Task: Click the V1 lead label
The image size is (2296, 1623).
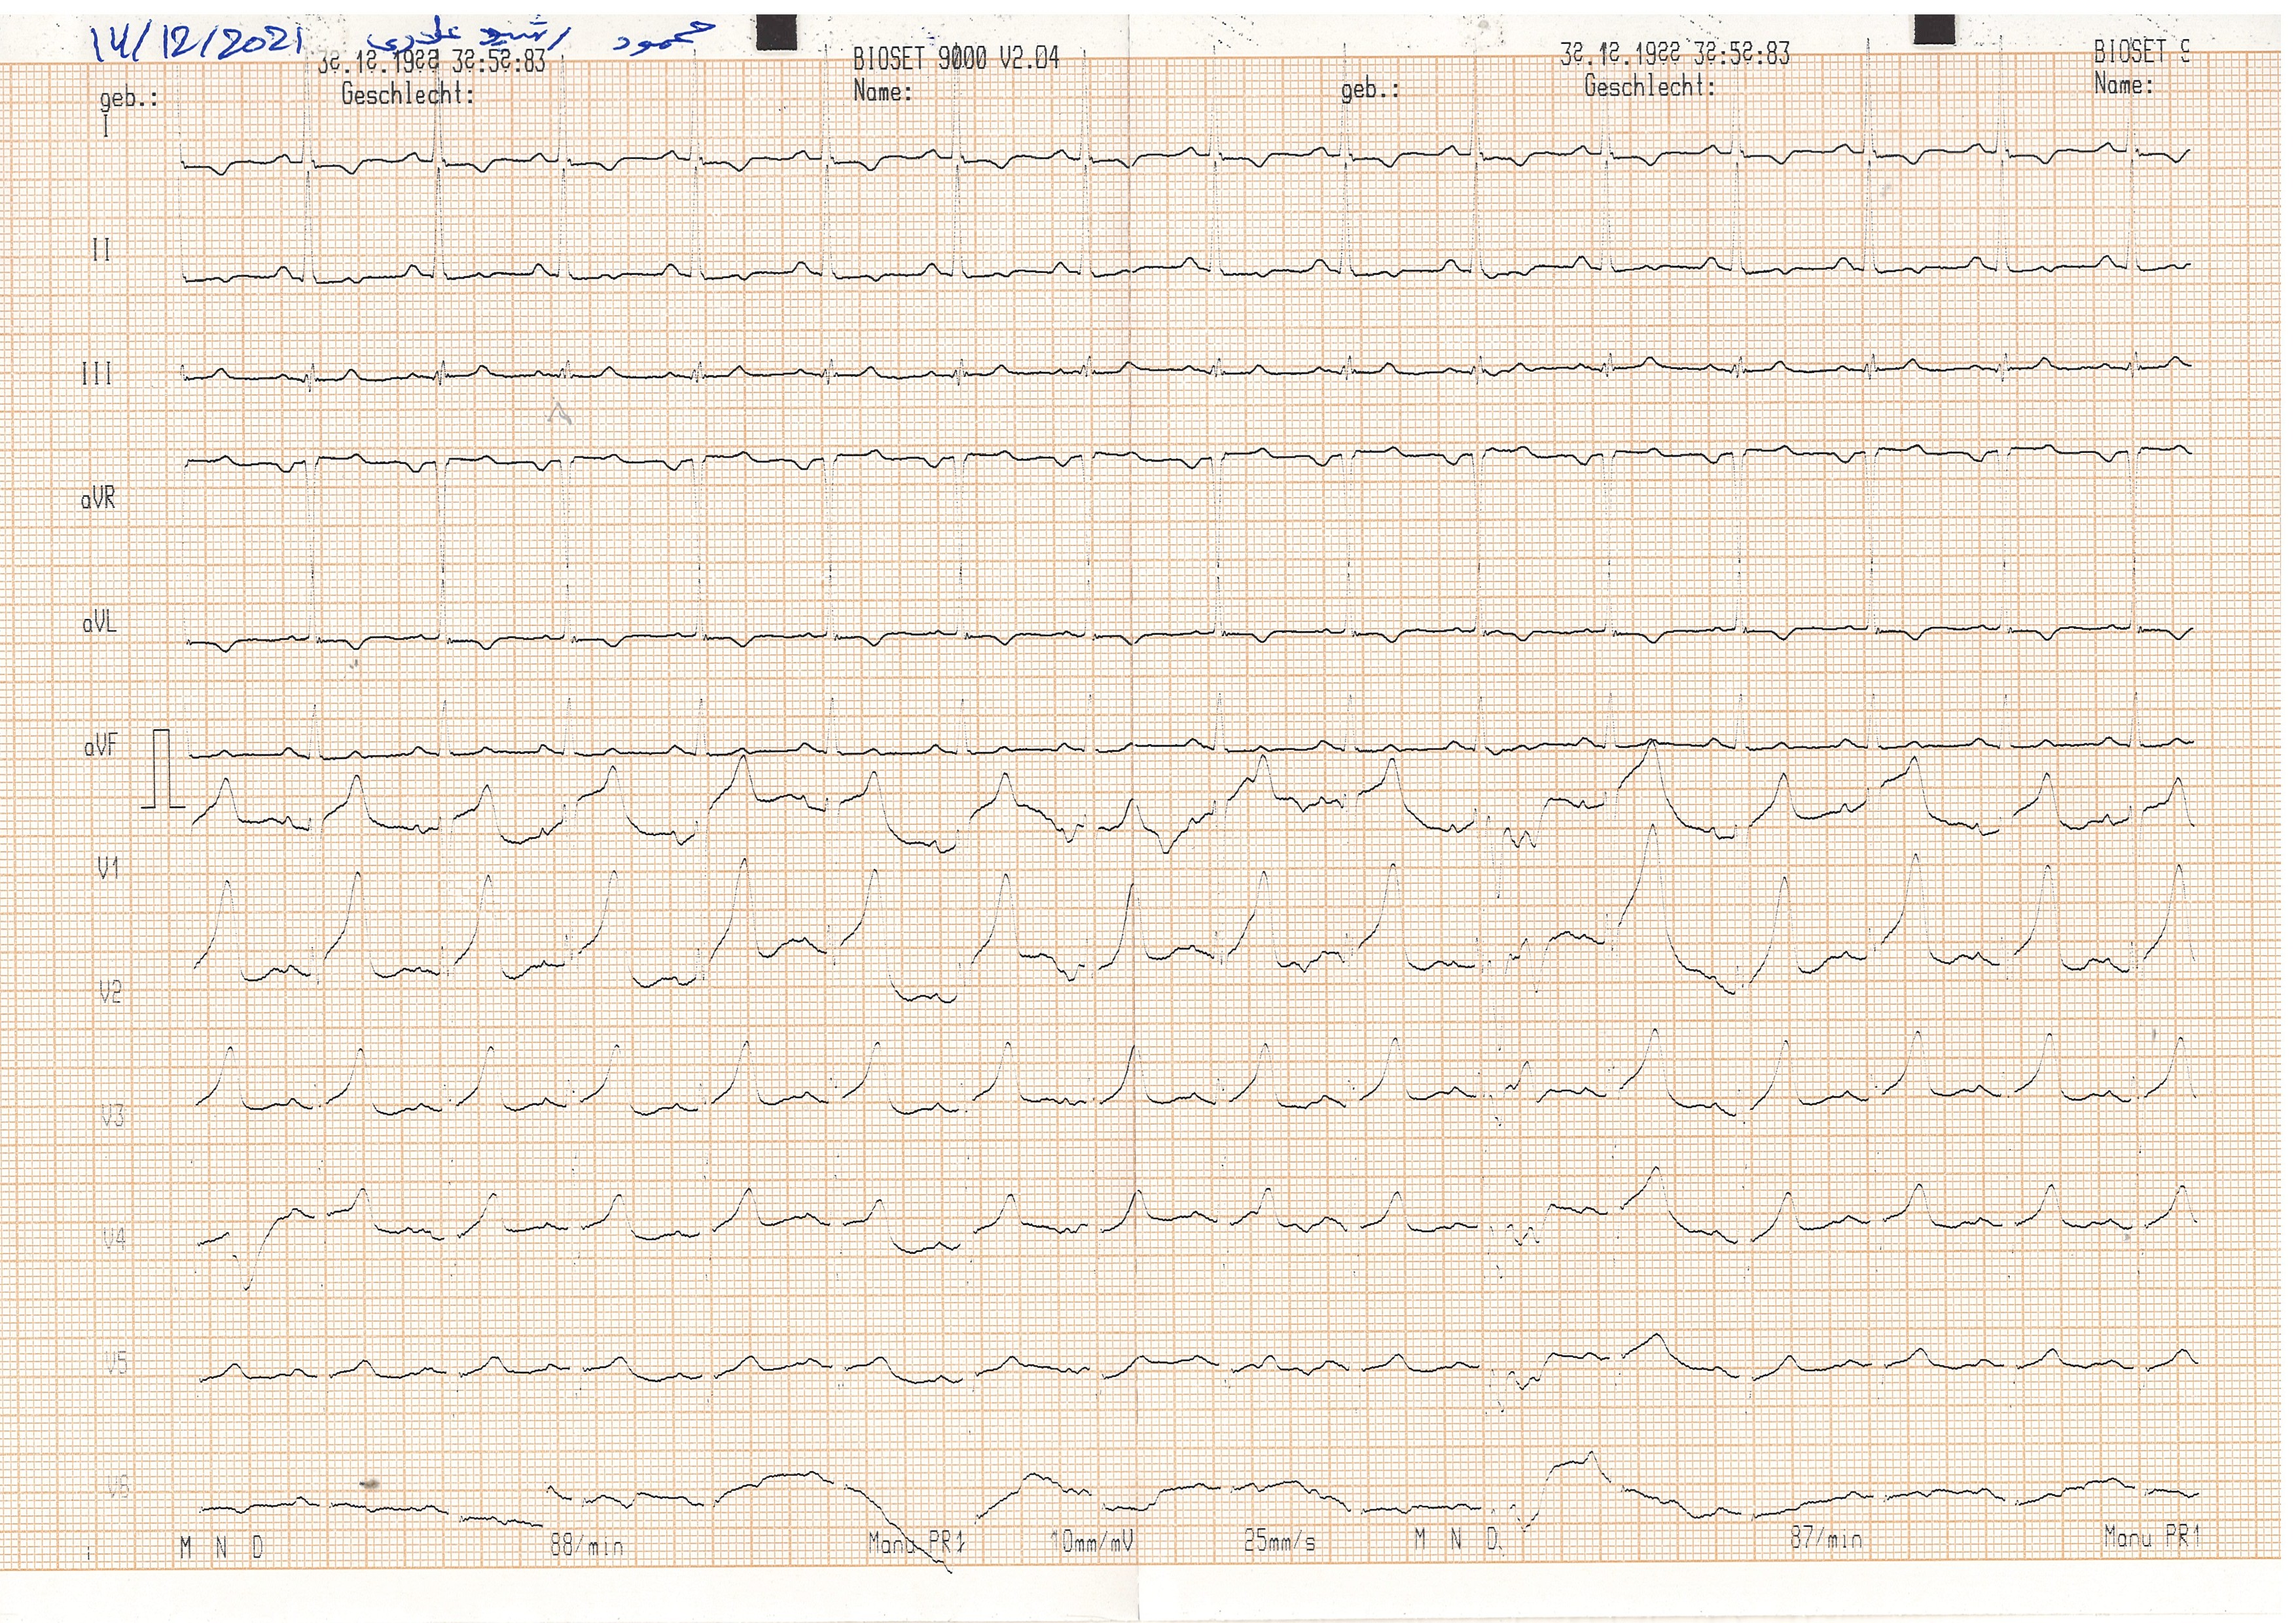Action: (108, 868)
